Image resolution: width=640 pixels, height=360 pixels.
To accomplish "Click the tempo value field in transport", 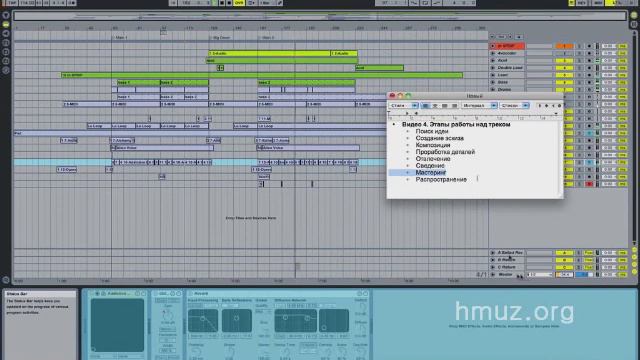I will pos(27,2).
